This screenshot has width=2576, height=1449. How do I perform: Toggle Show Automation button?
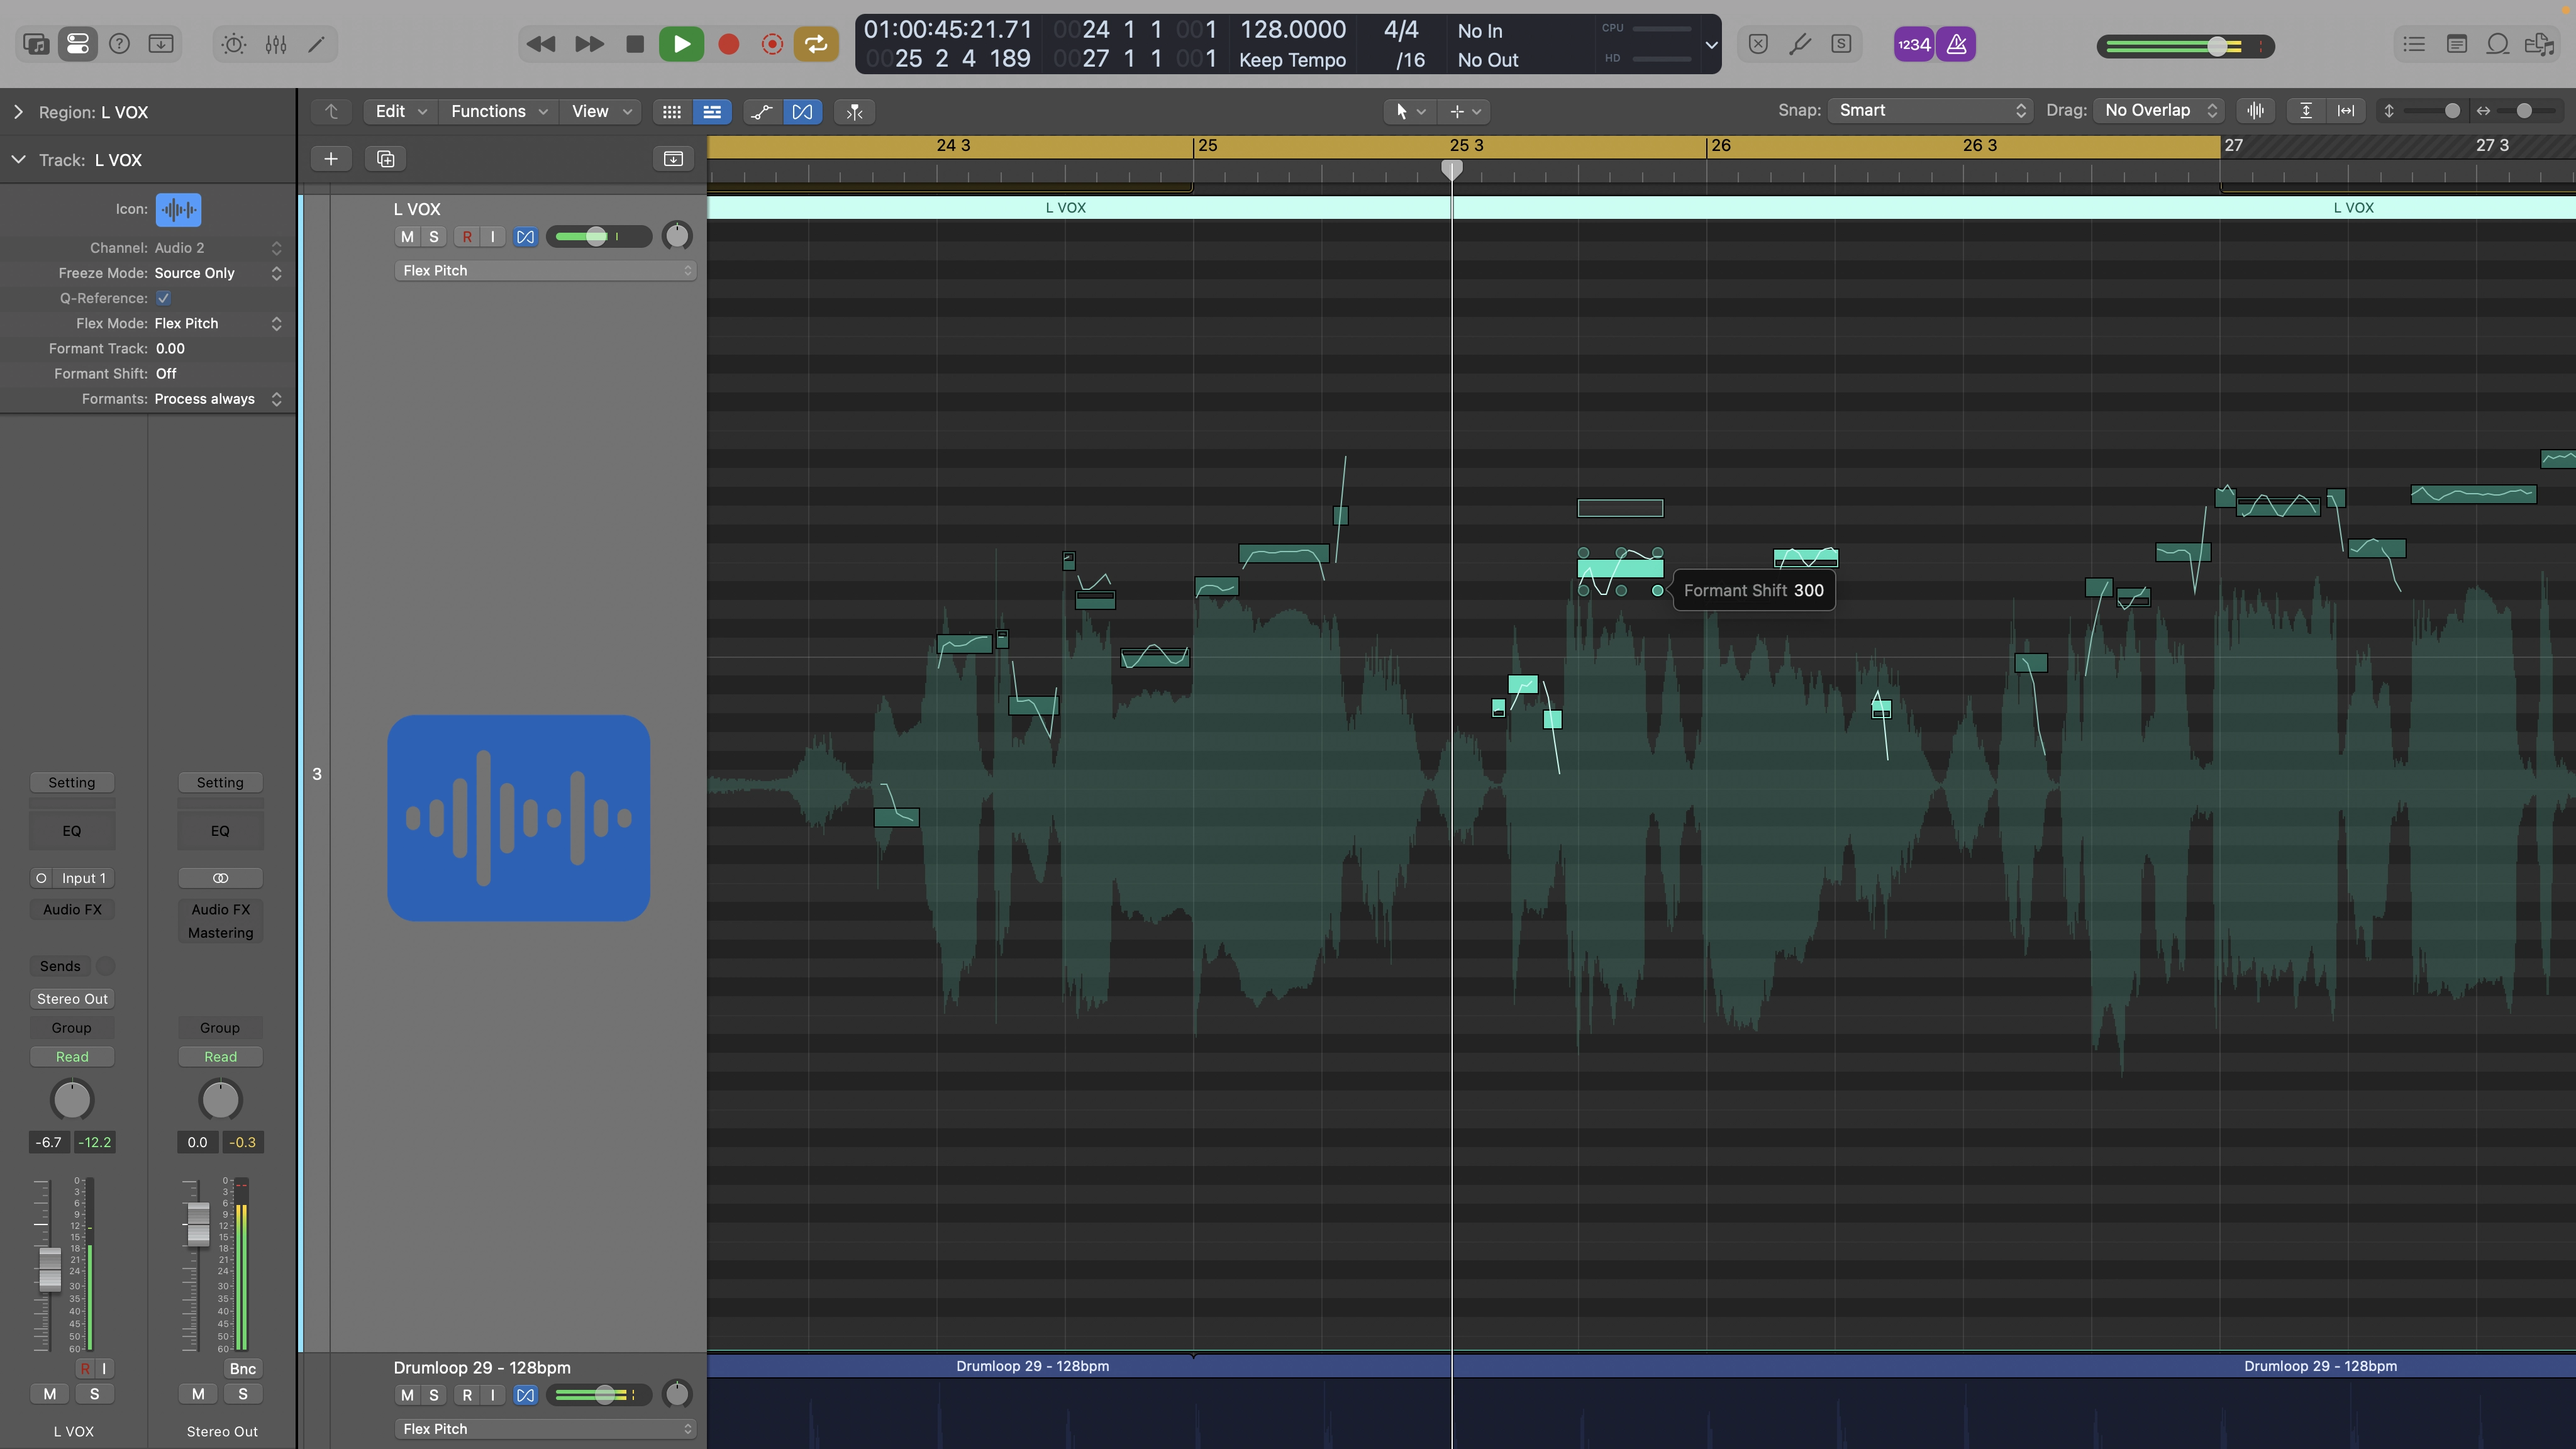[x=762, y=112]
